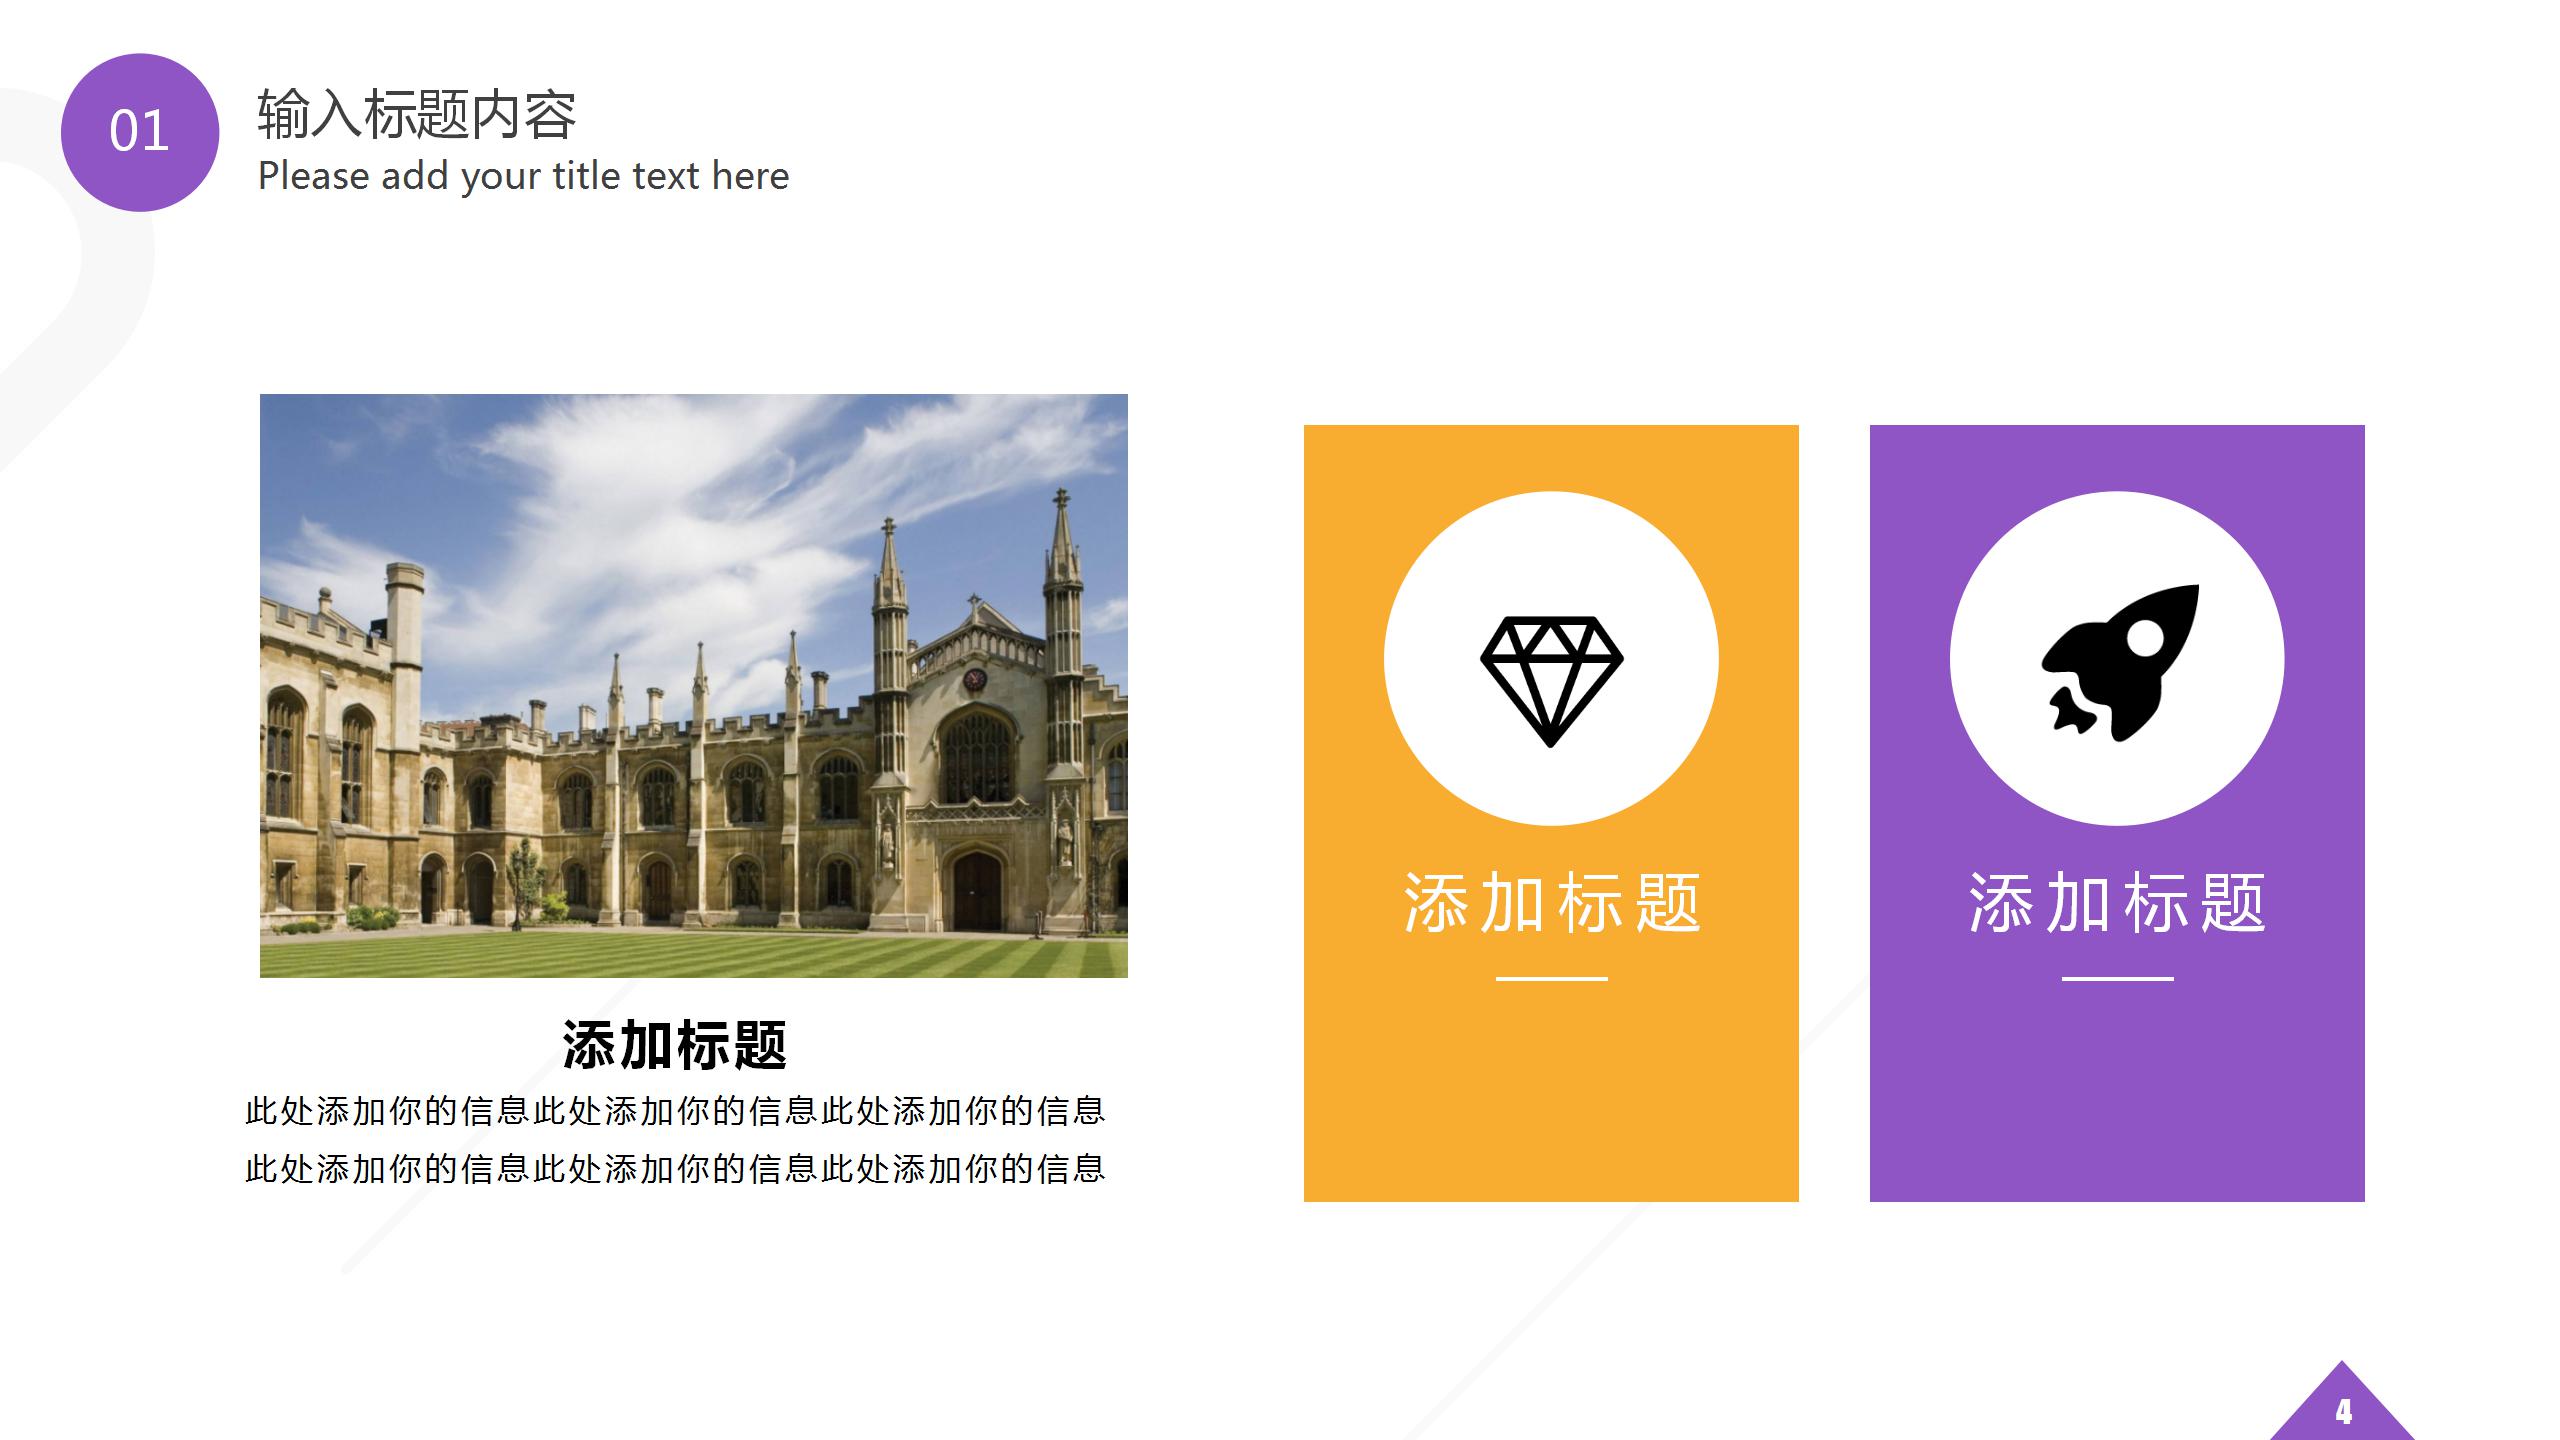Click the white underline on purple card
Screen dimensions: 2560x1440
tap(2117, 978)
